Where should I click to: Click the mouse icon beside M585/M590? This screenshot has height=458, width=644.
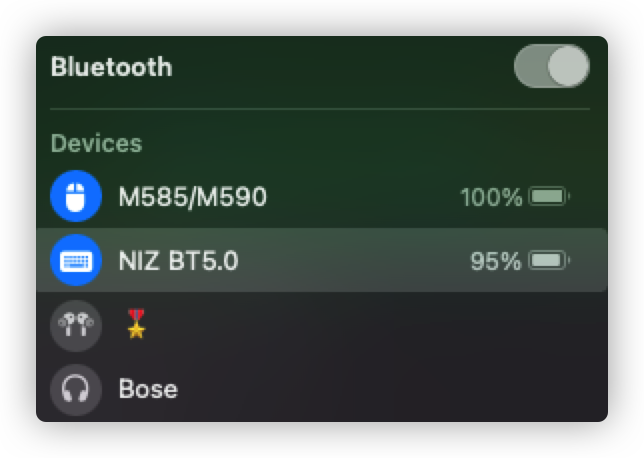(x=76, y=197)
